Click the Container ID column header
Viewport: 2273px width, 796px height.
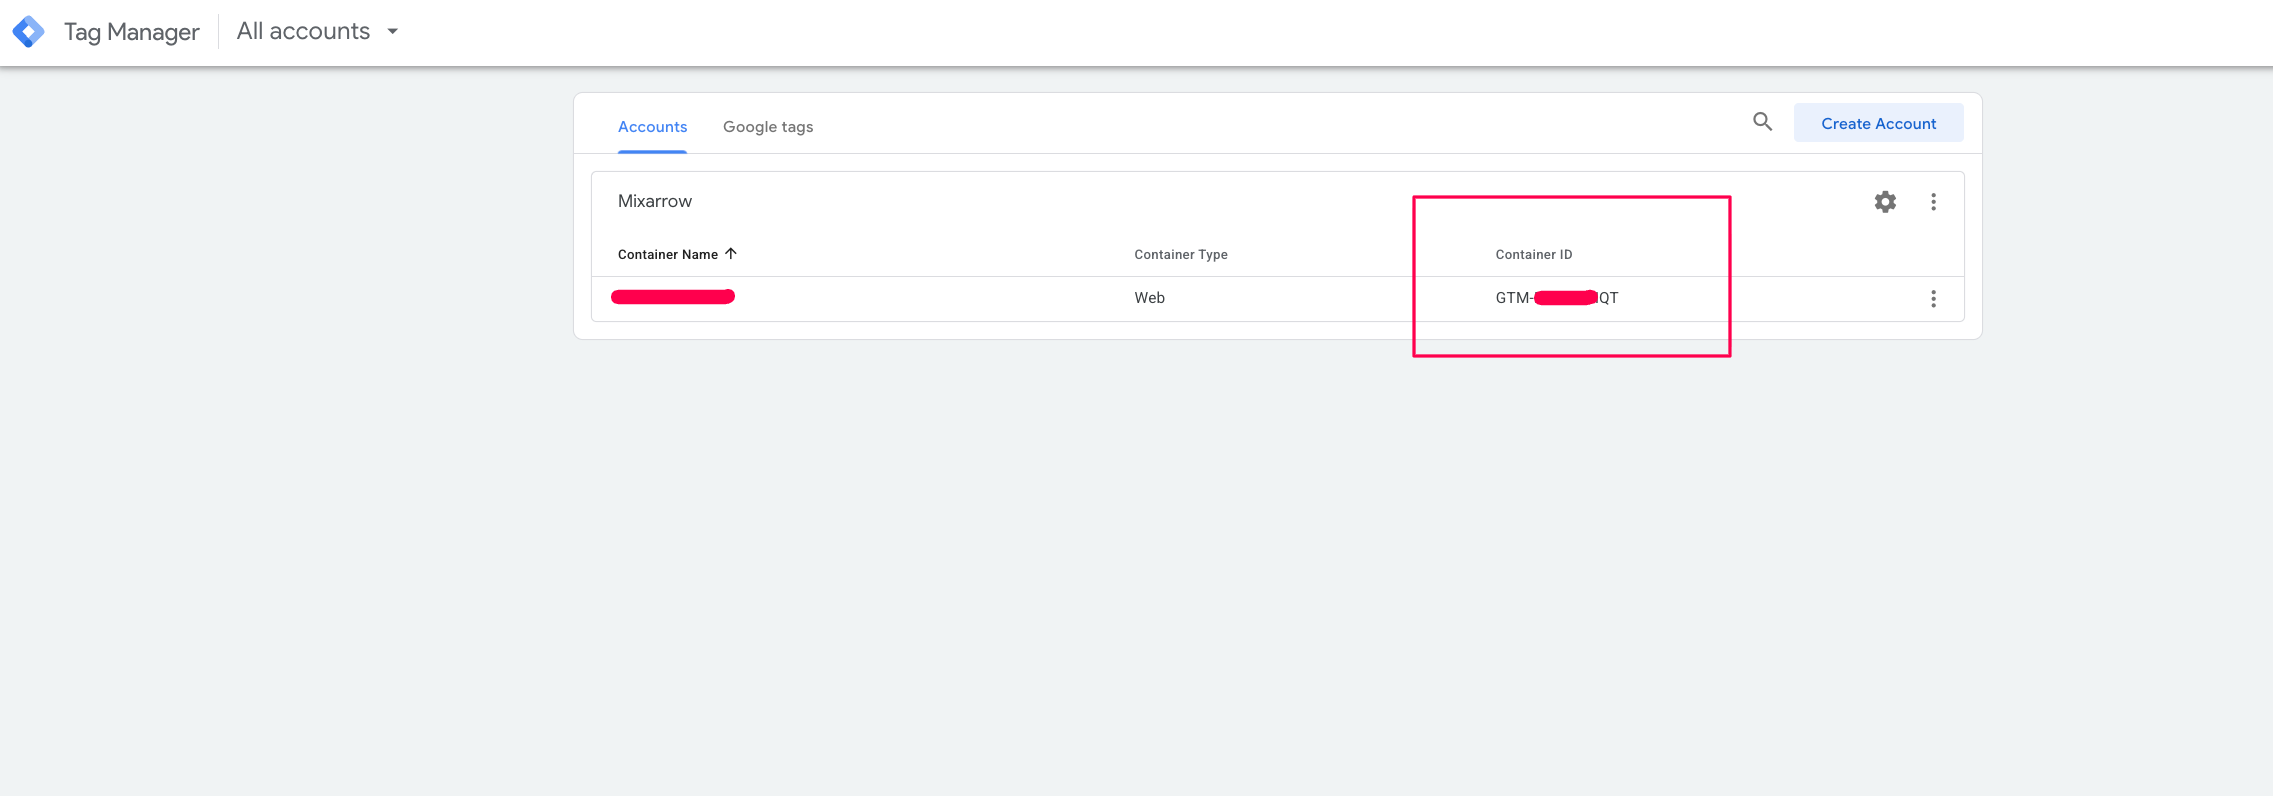(1534, 255)
